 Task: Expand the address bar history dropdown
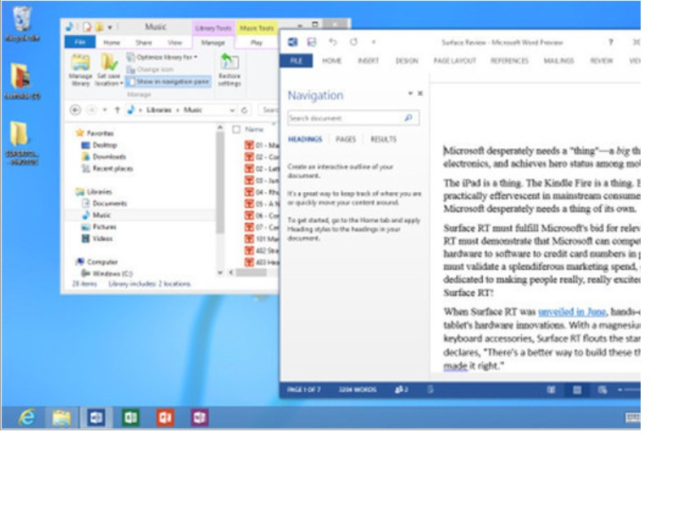click(232, 110)
